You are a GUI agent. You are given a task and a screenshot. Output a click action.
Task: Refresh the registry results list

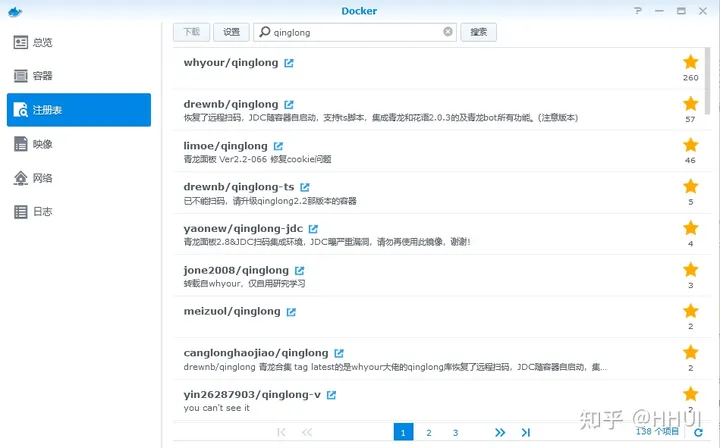tap(698, 432)
